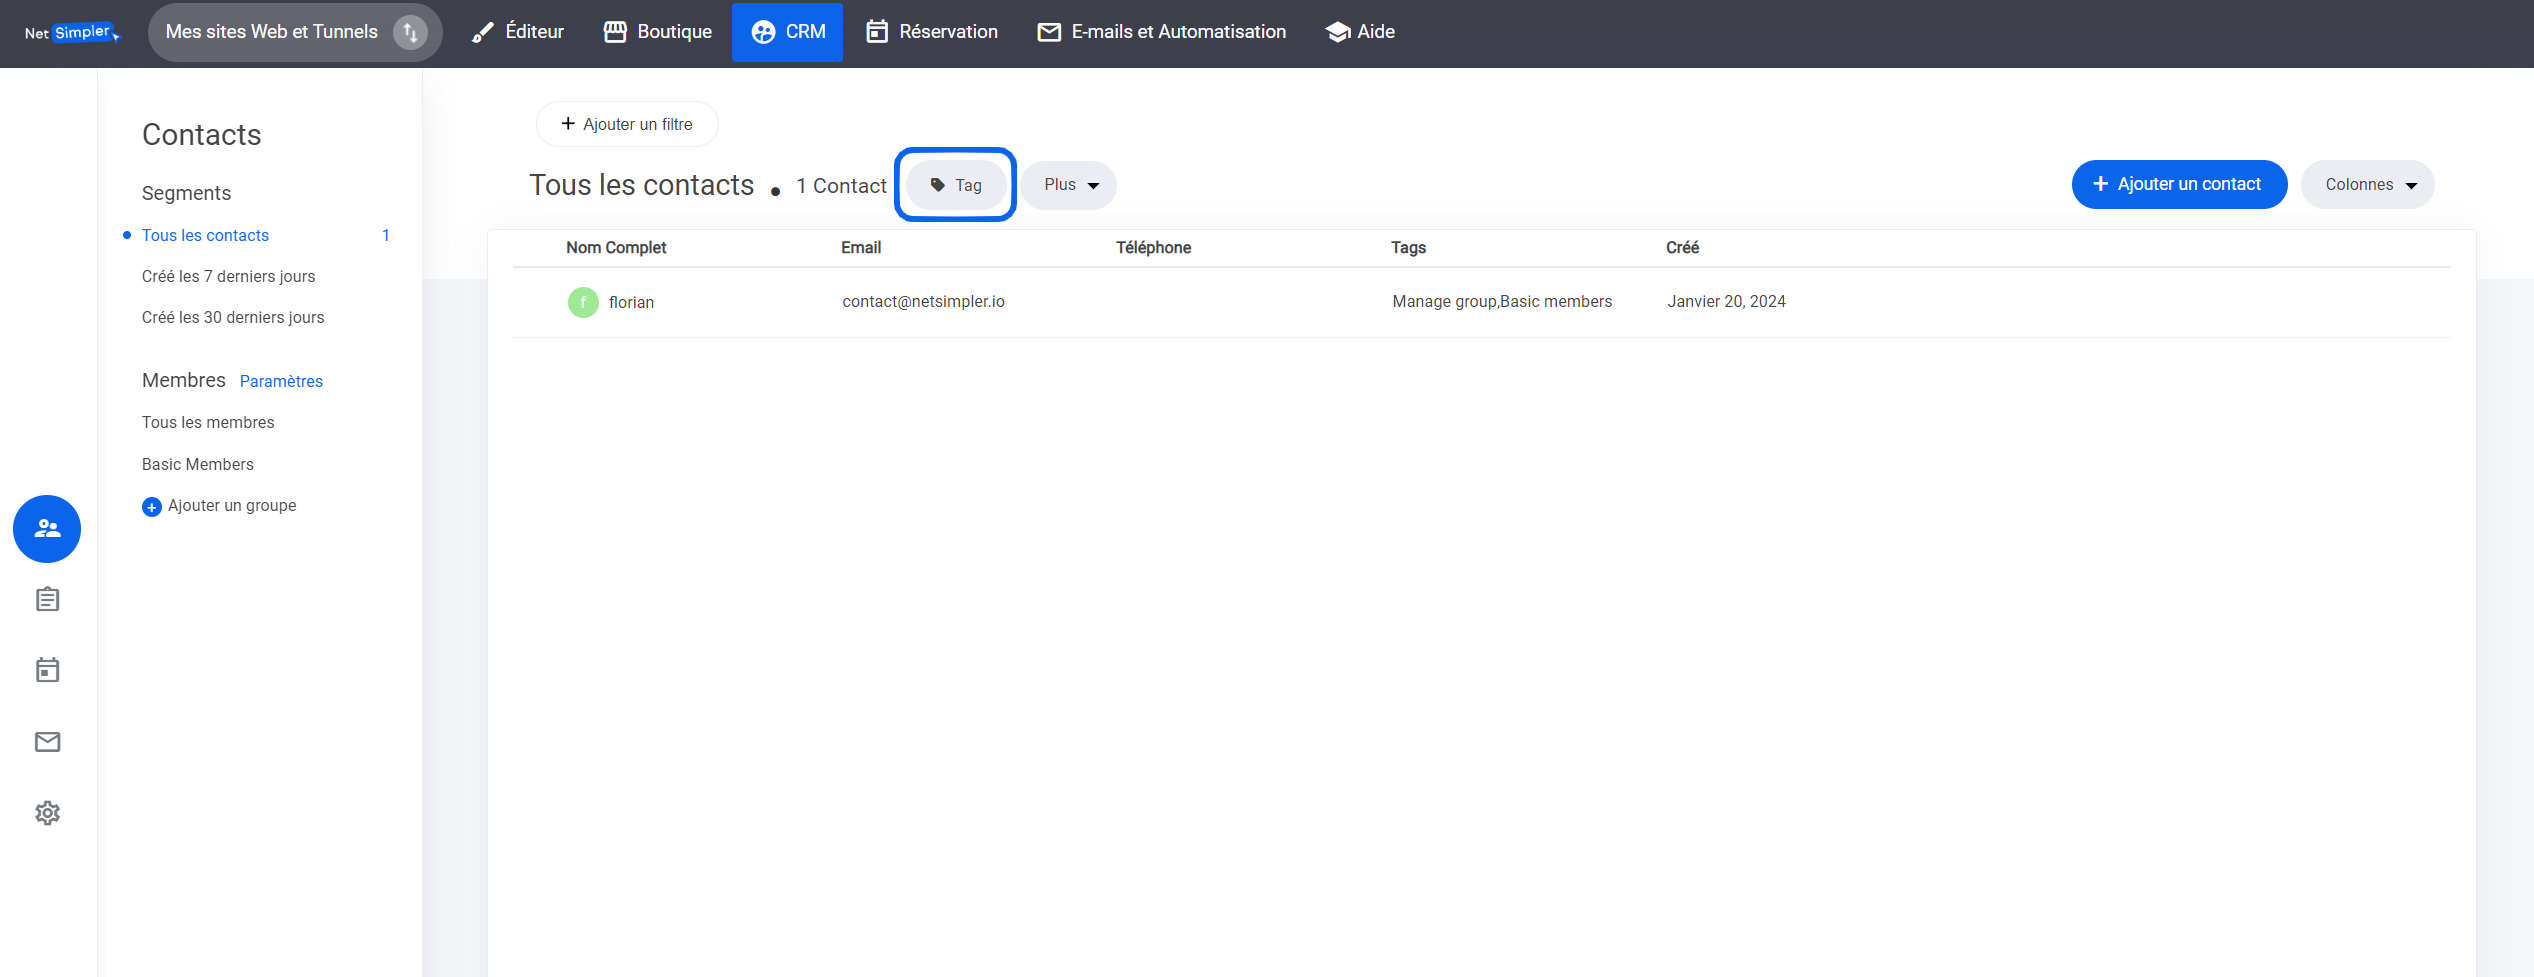Add a filter with Ajouter un filtre

627,124
